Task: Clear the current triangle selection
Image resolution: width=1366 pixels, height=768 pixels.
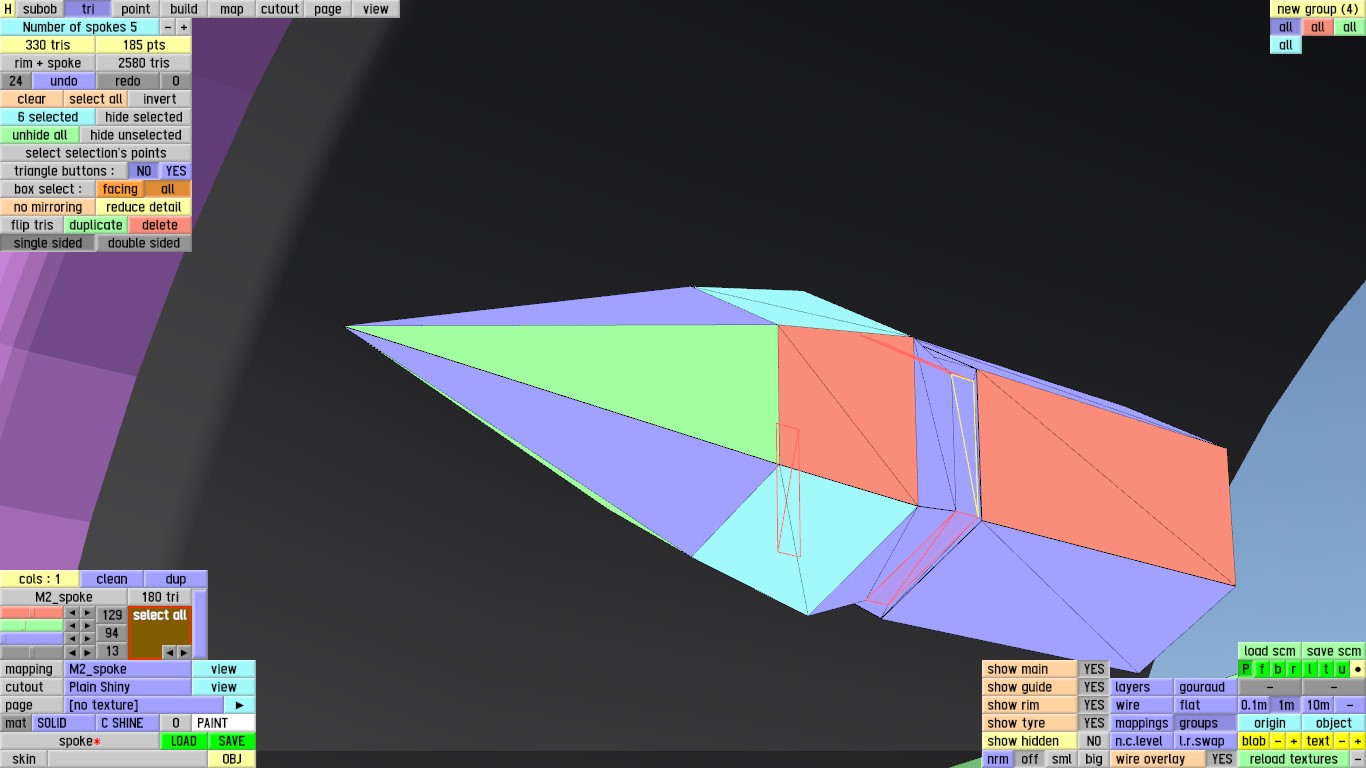Action: (32, 99)
